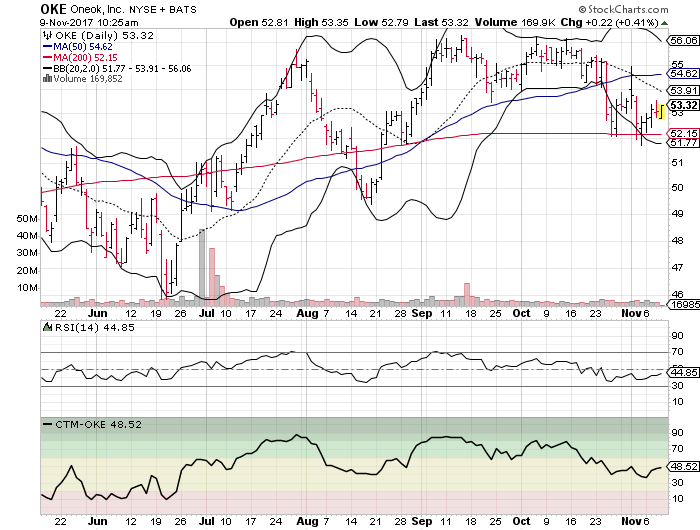Click the Jun label on bottom CTM axis
Screen dimensions: 700x530
(97, 521)
